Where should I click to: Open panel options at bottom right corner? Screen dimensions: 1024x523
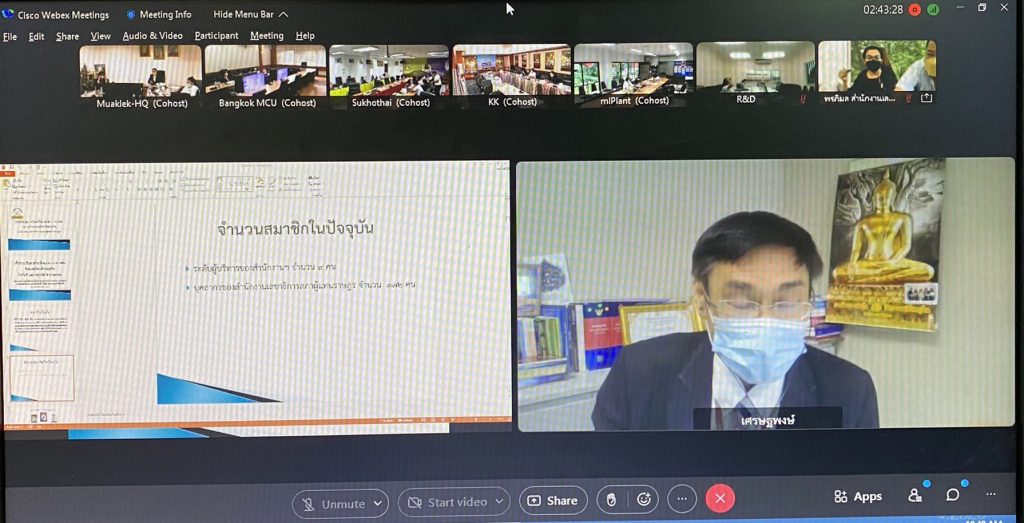coord(990,495)
